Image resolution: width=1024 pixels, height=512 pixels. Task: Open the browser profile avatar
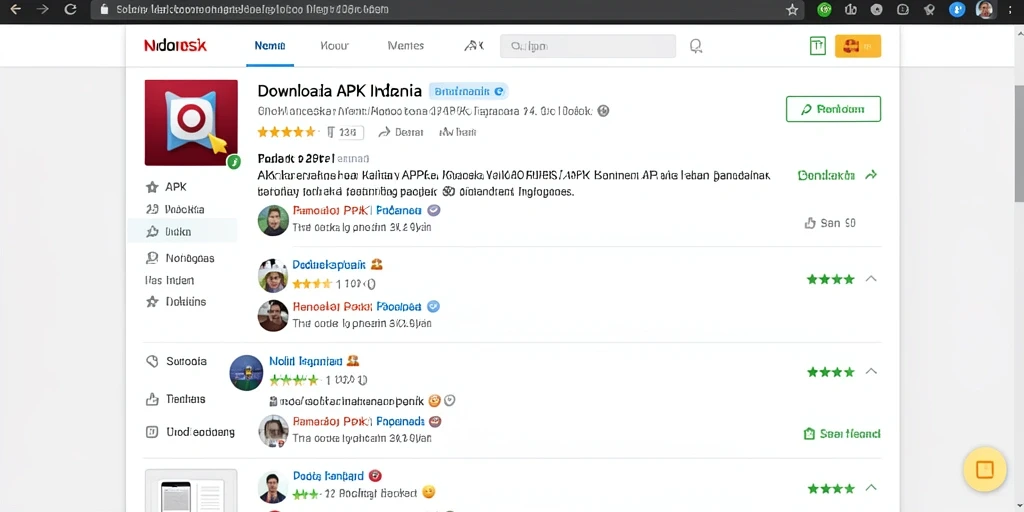(x=985, y=10)
